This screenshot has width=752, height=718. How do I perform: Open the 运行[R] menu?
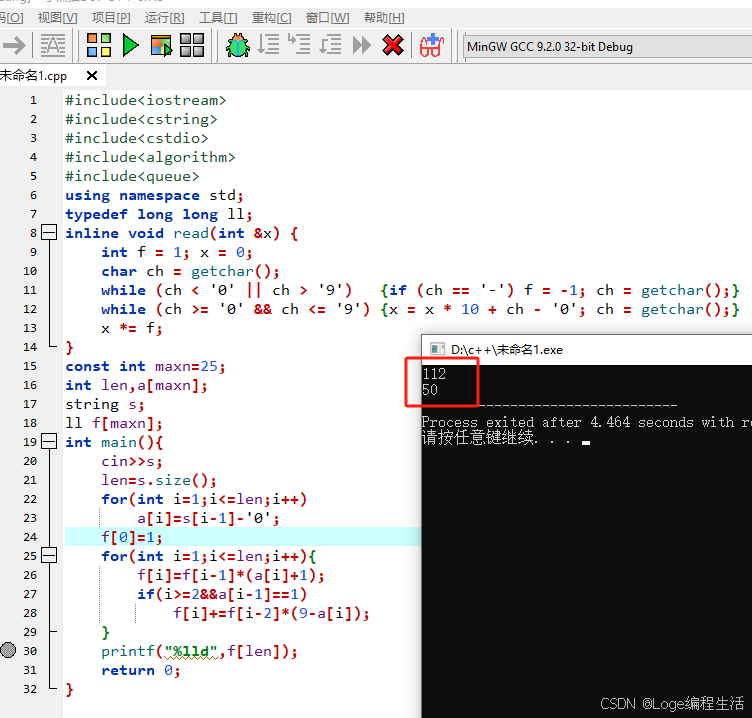pos(164,18)
